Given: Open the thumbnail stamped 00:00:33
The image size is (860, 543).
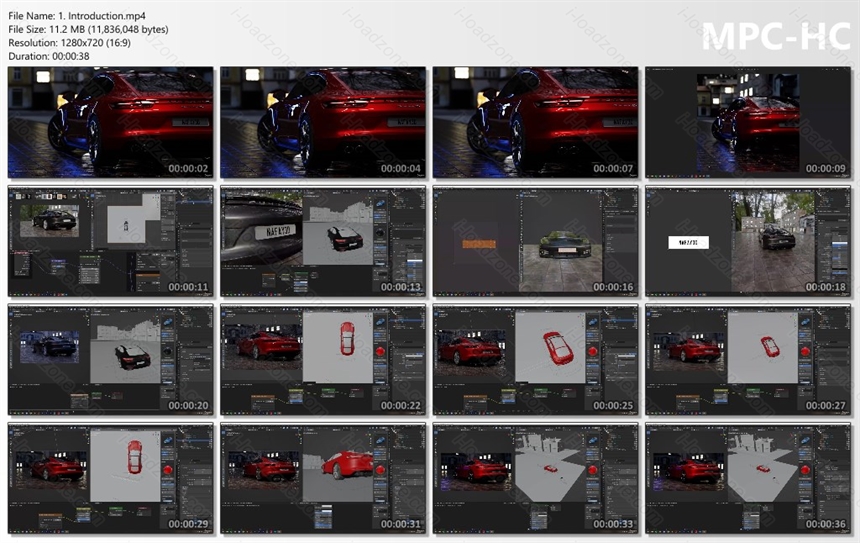Looking at the screenshot, I should pos(535,478).
